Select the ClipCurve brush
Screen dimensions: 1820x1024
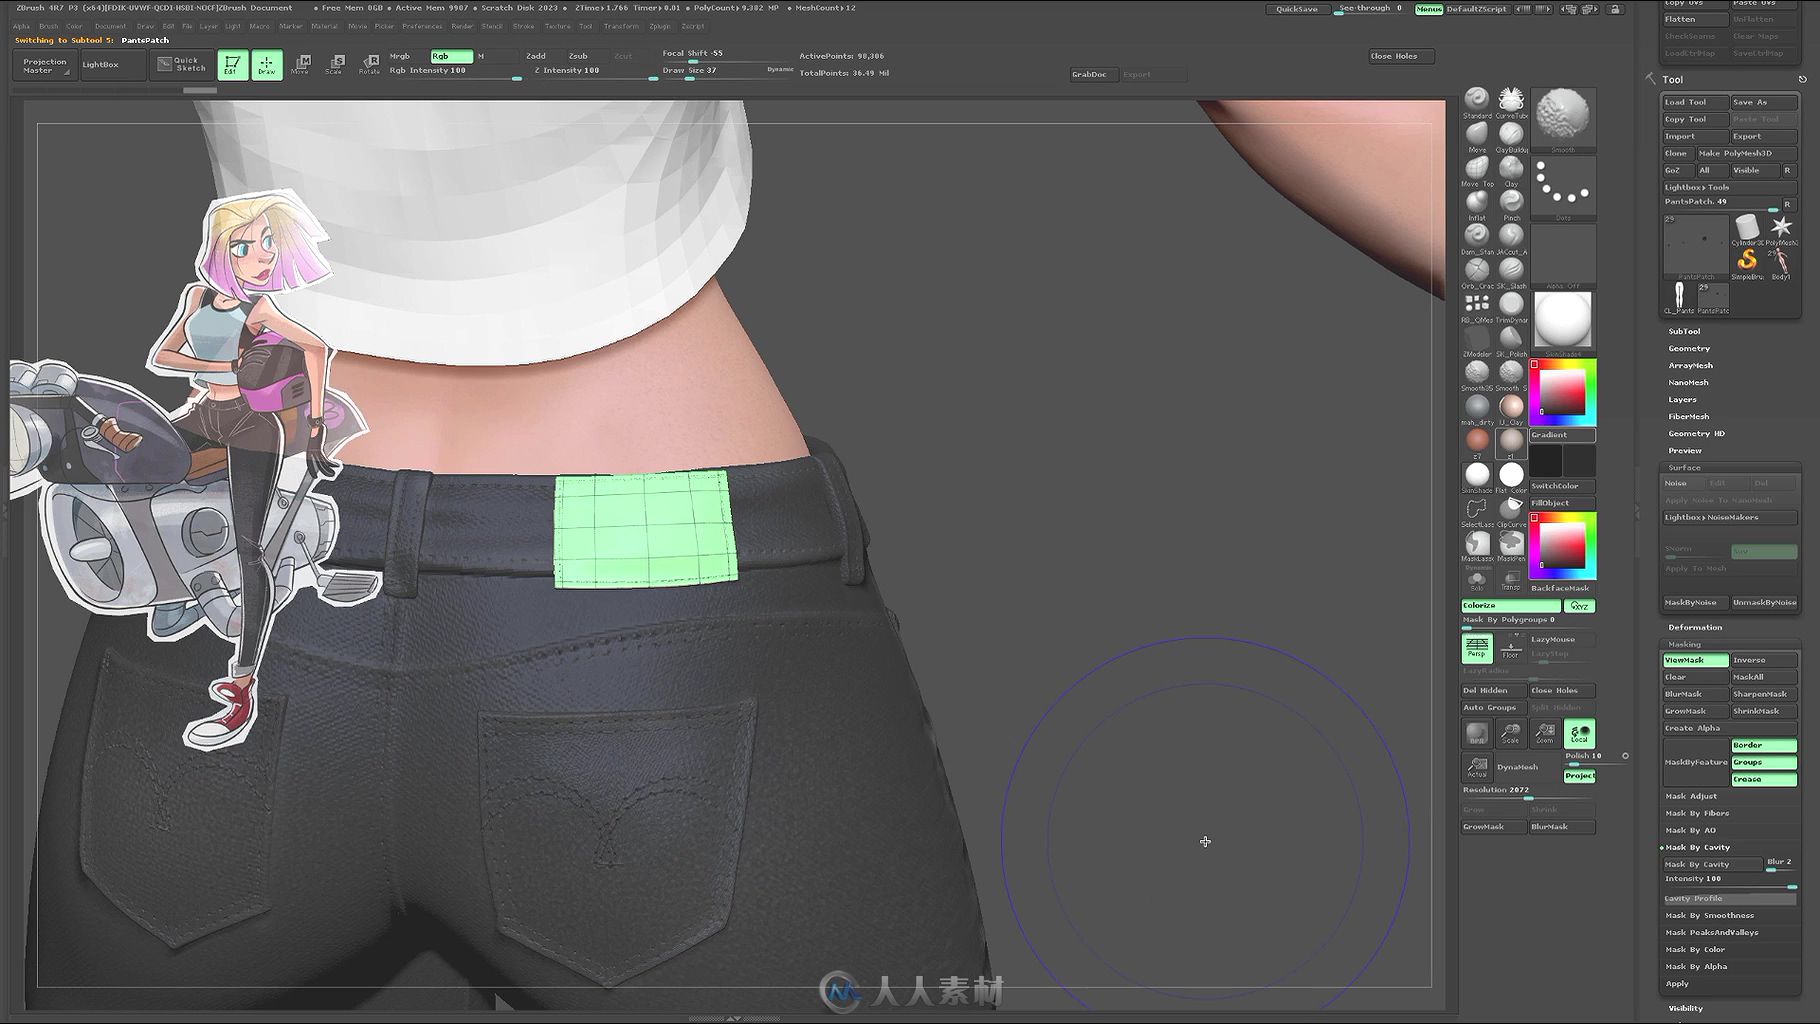tap(1511, 512)
